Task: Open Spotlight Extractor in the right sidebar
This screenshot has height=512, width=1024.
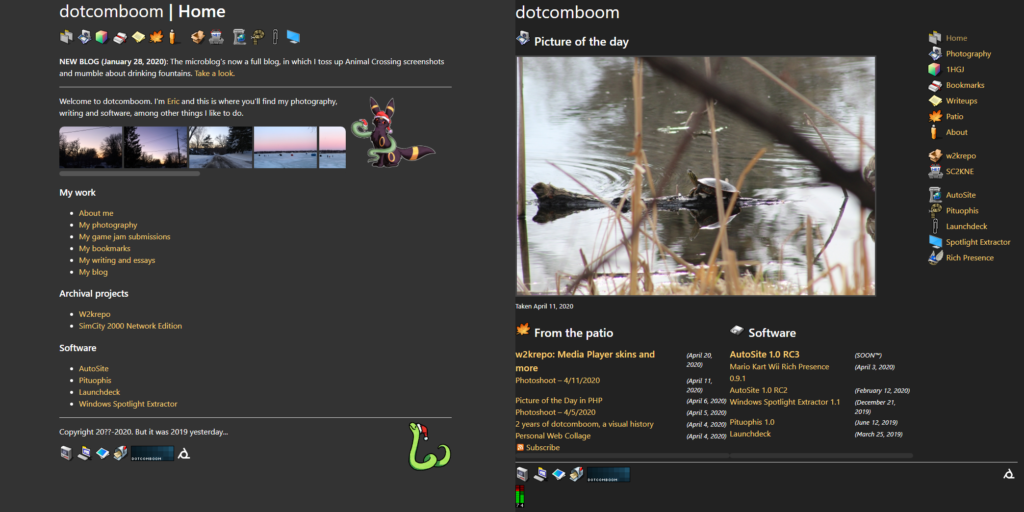Action: coord(977,242)
